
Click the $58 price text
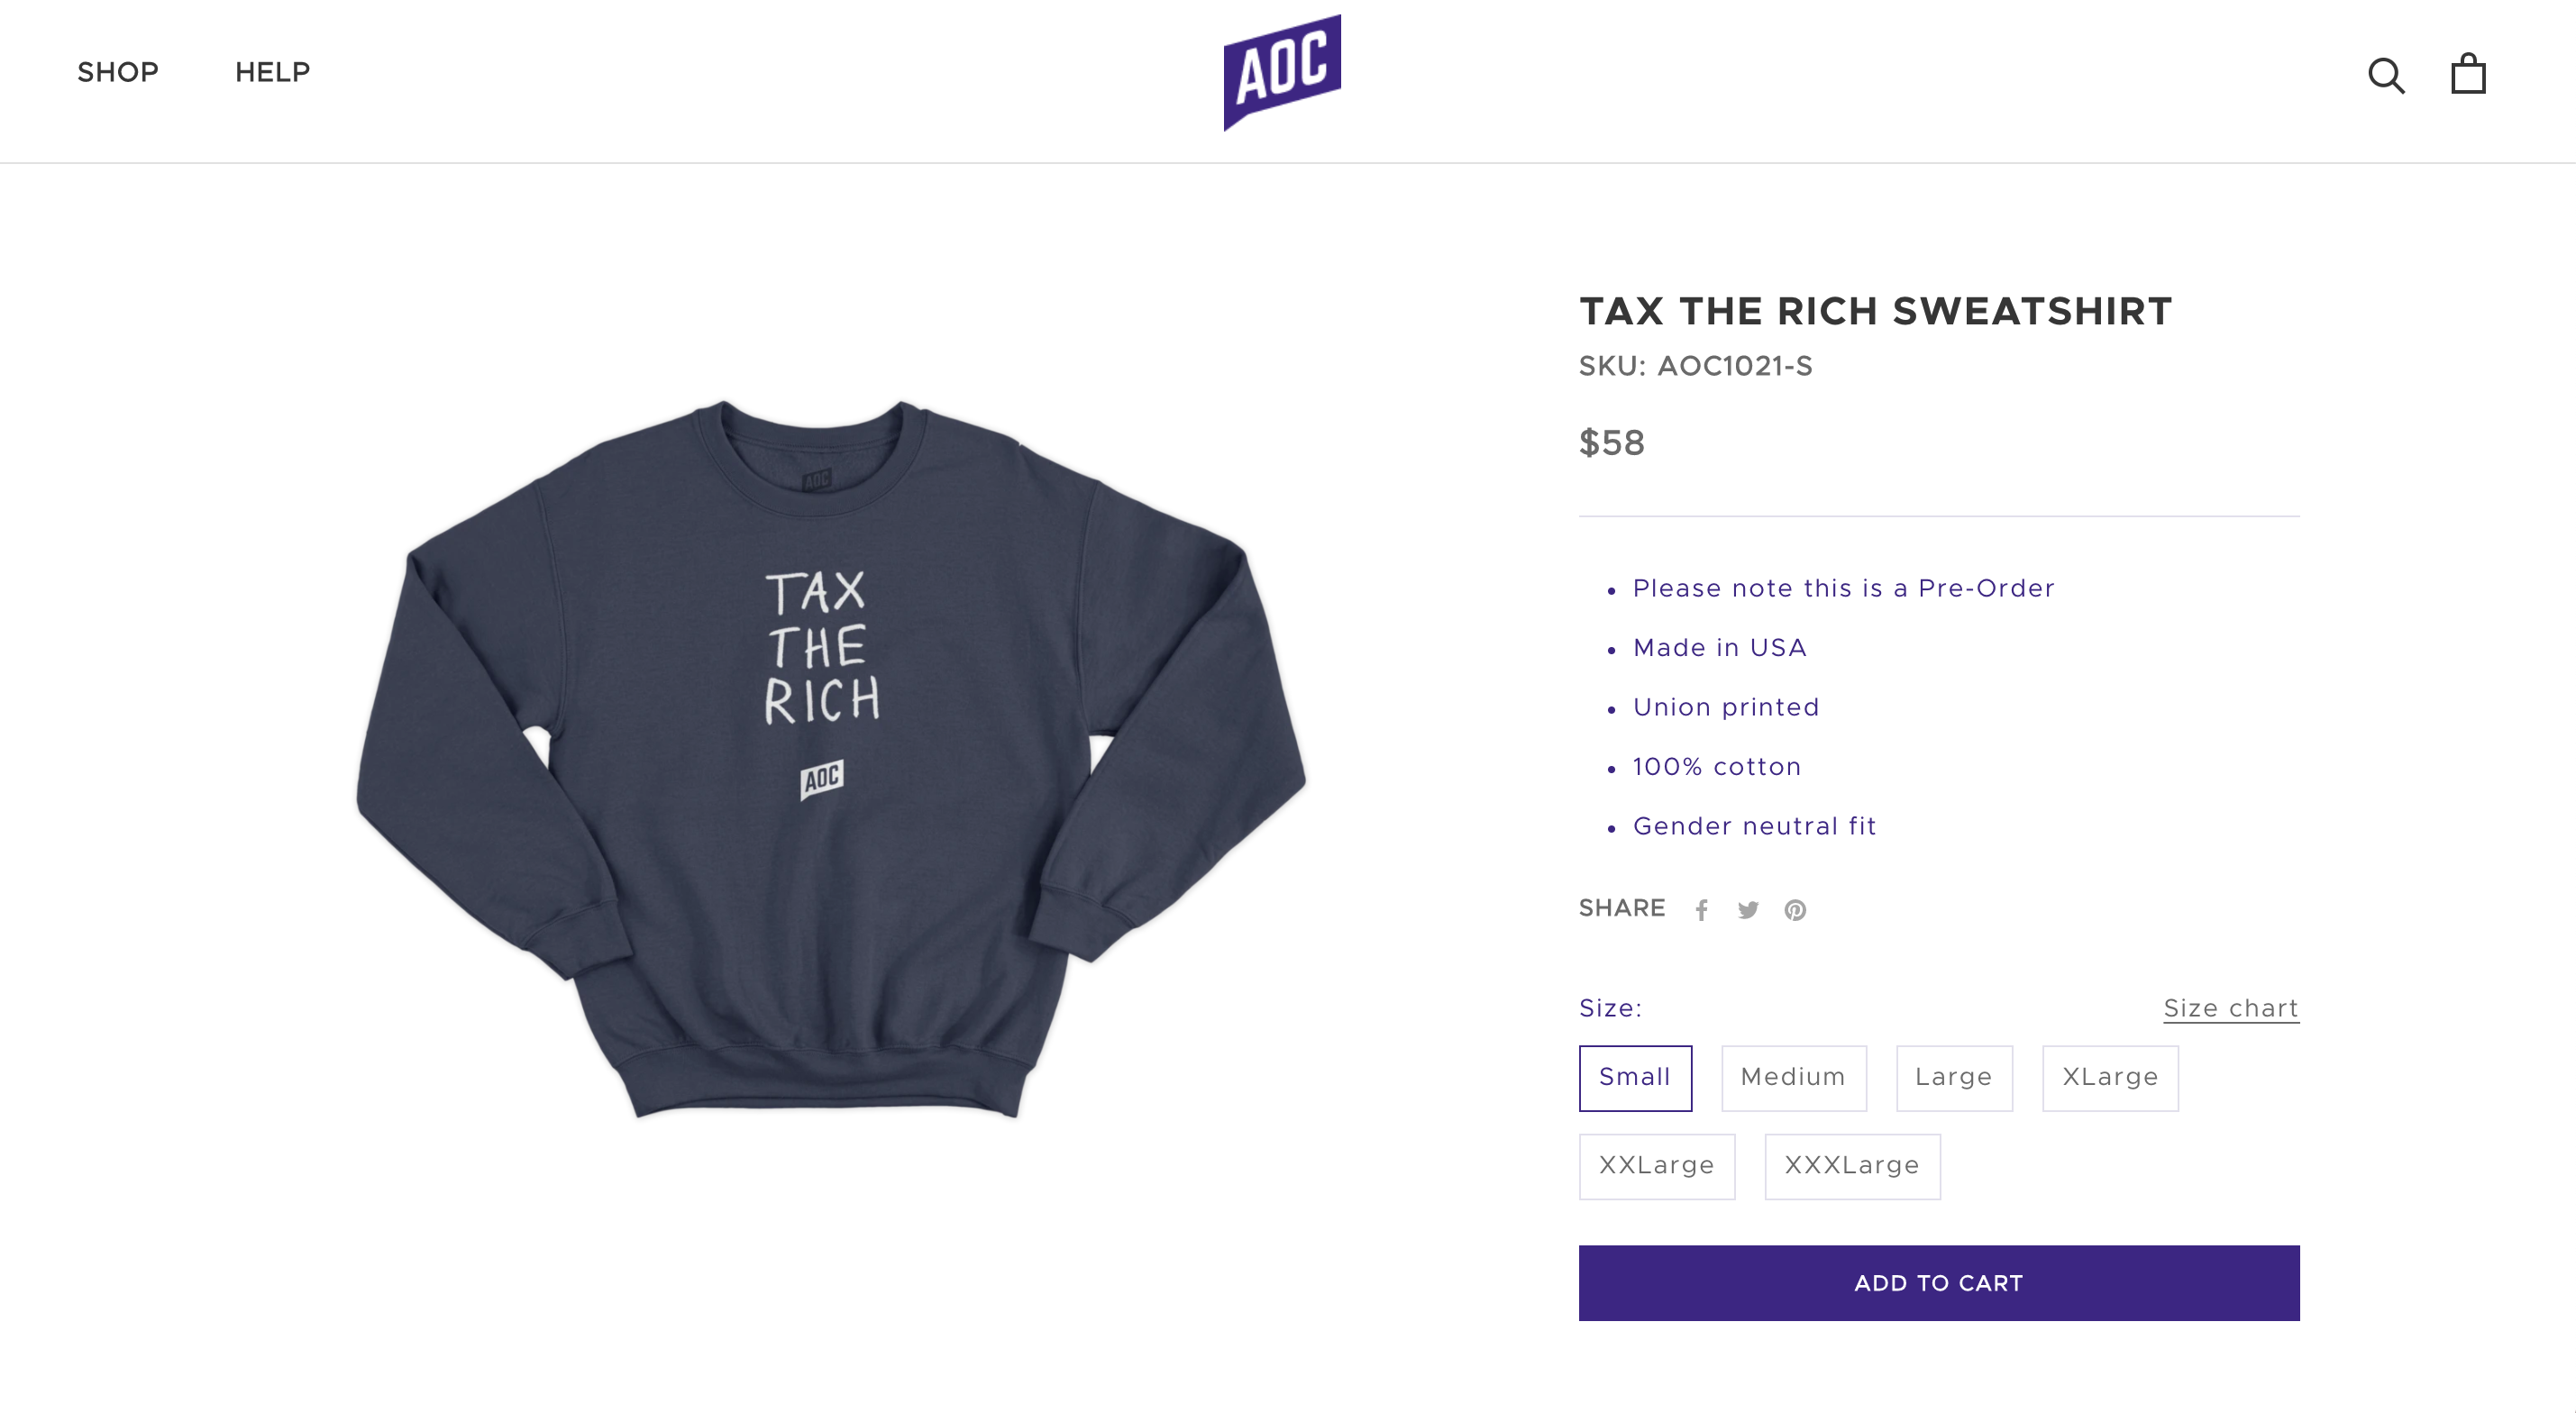coord(1611,442)
